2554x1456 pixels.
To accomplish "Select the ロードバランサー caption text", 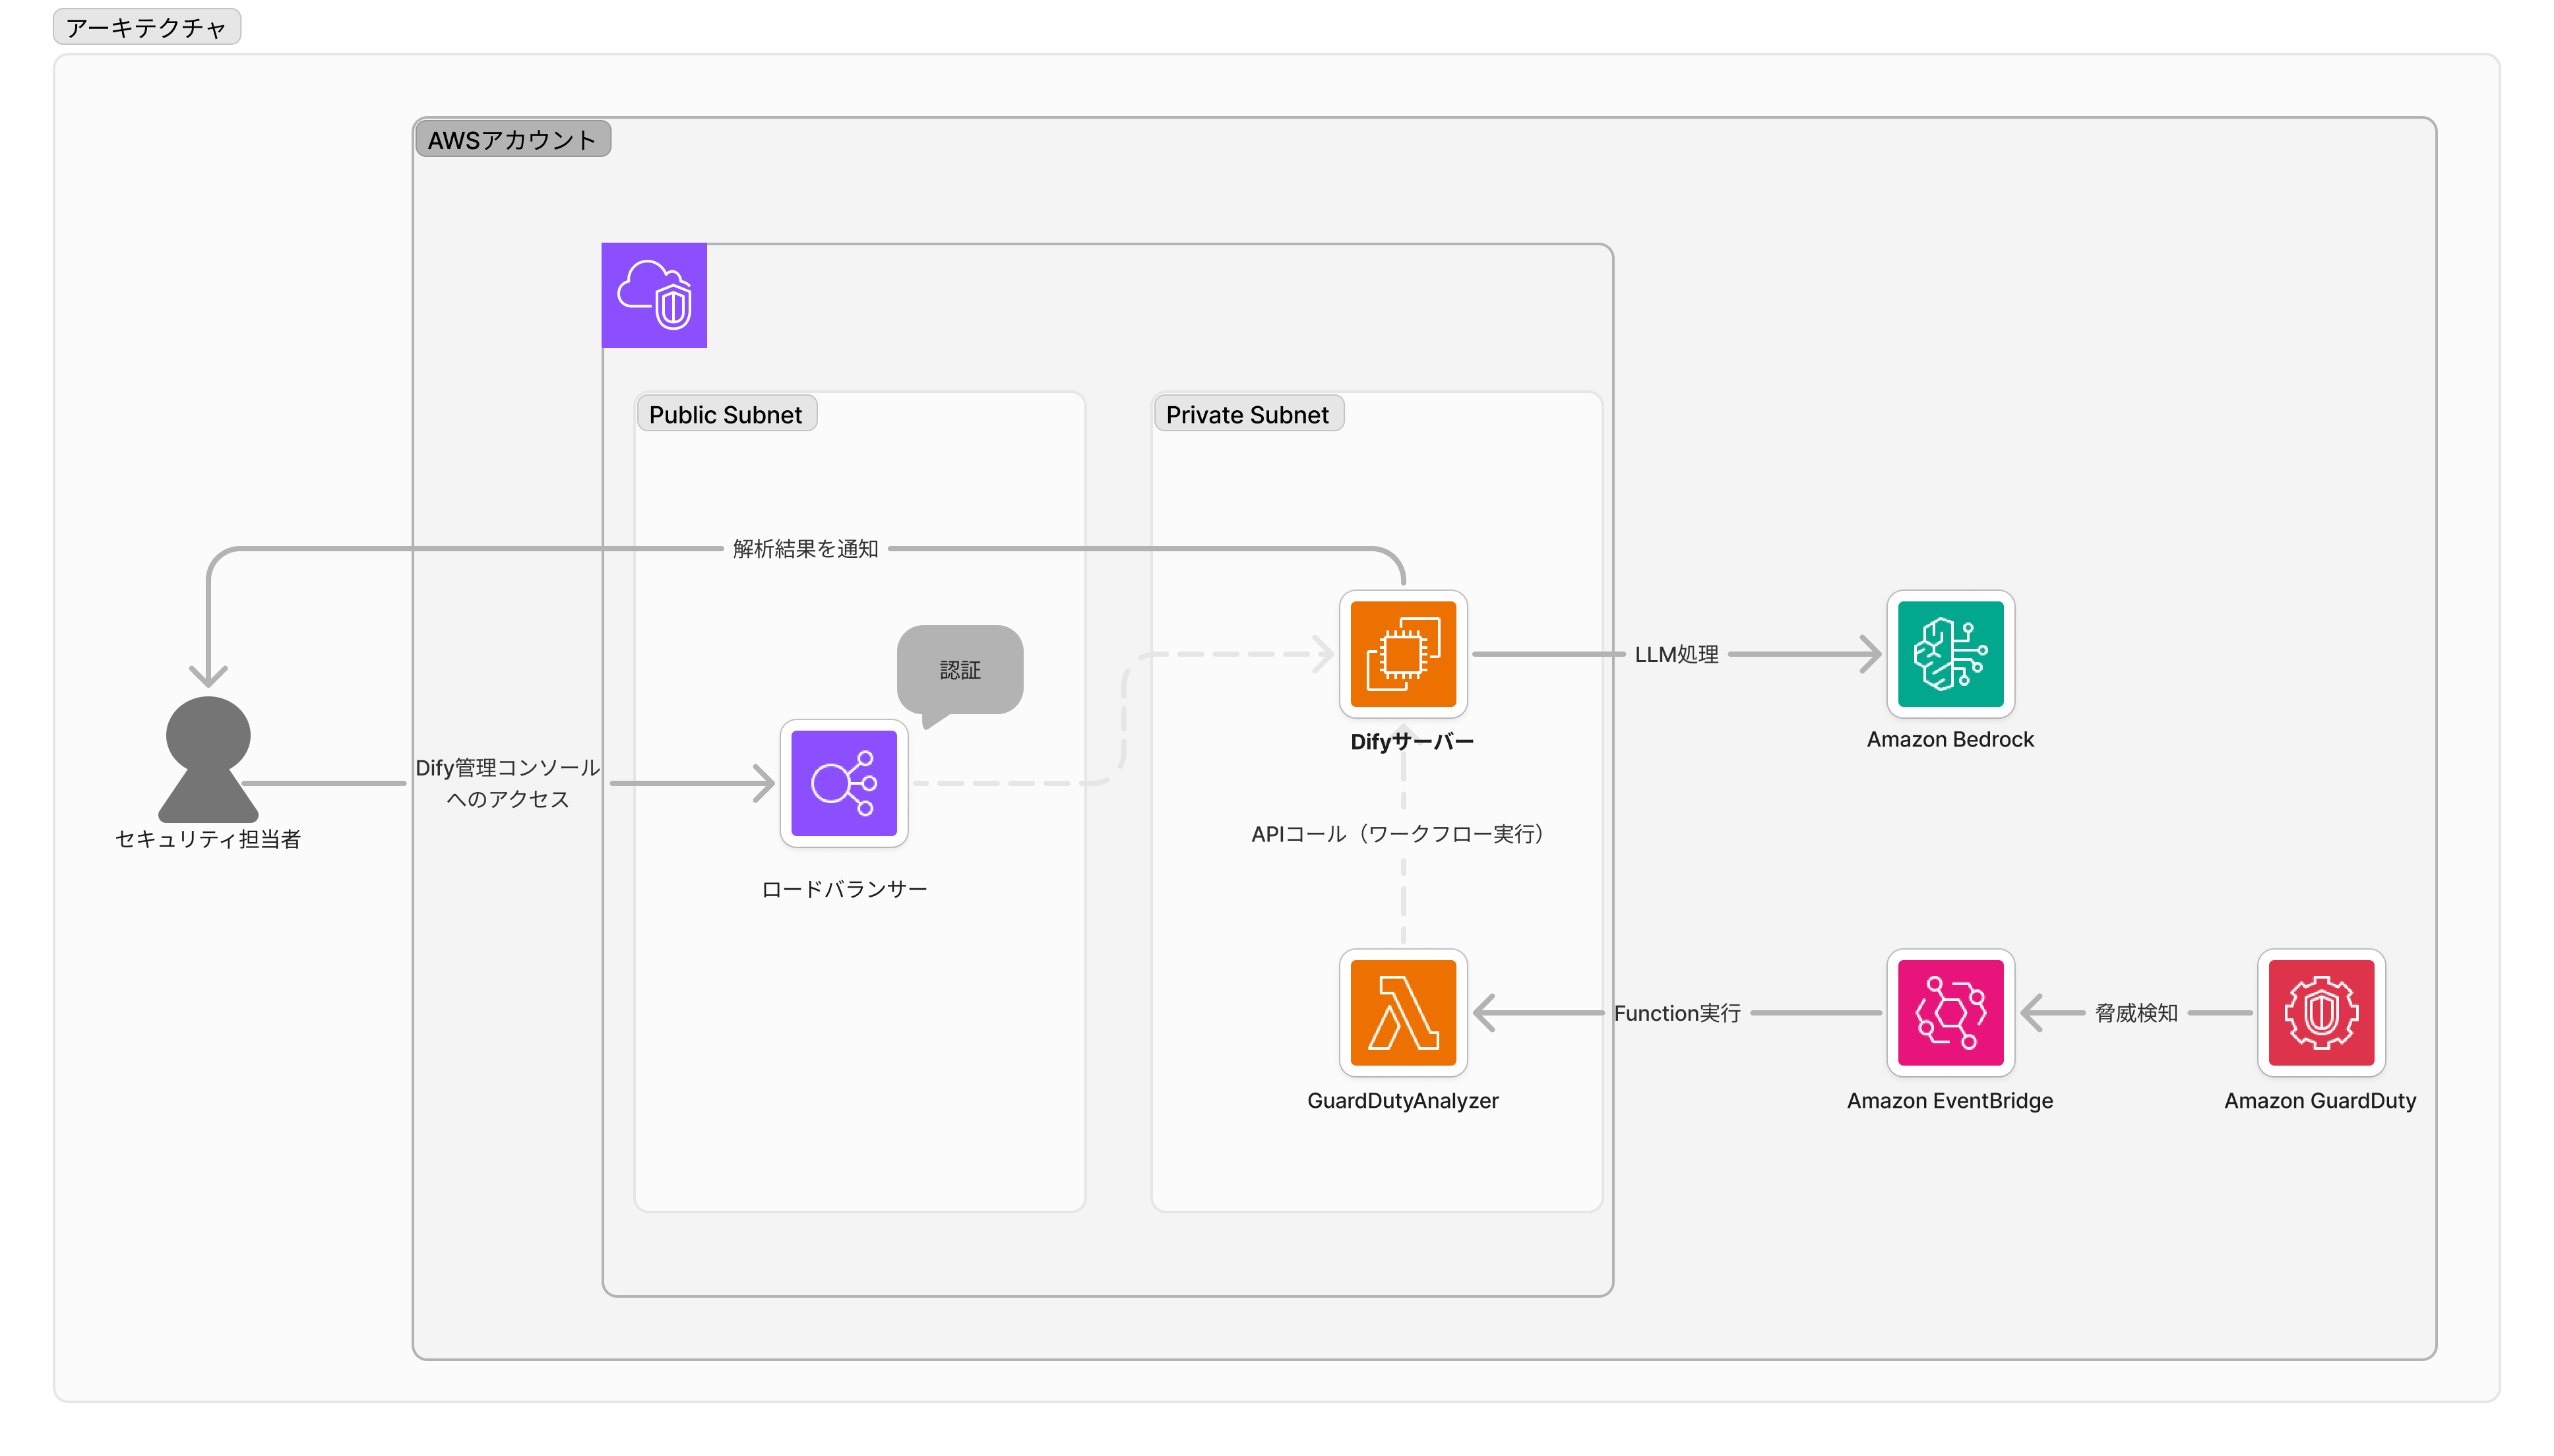I will 844,889.
